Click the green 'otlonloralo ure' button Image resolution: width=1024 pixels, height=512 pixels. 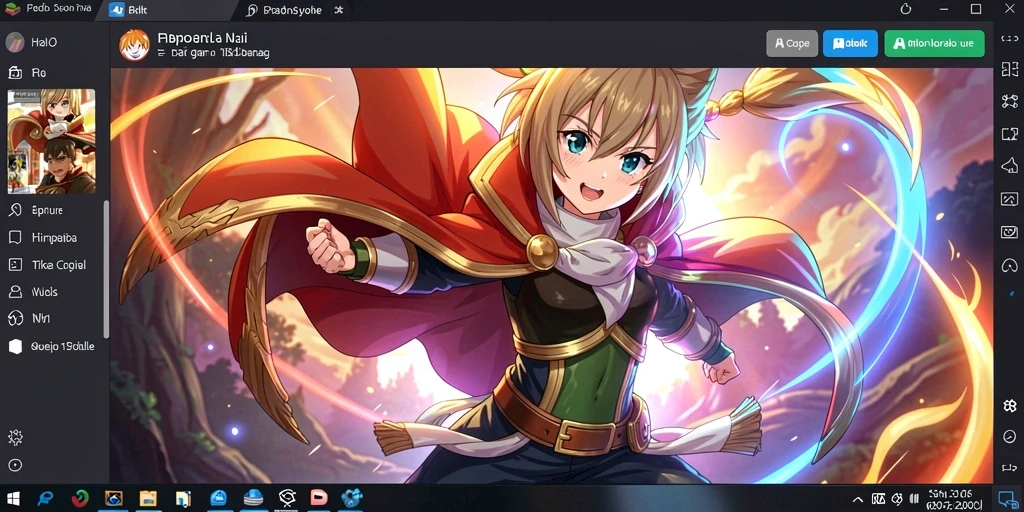[x=934, y=44]
